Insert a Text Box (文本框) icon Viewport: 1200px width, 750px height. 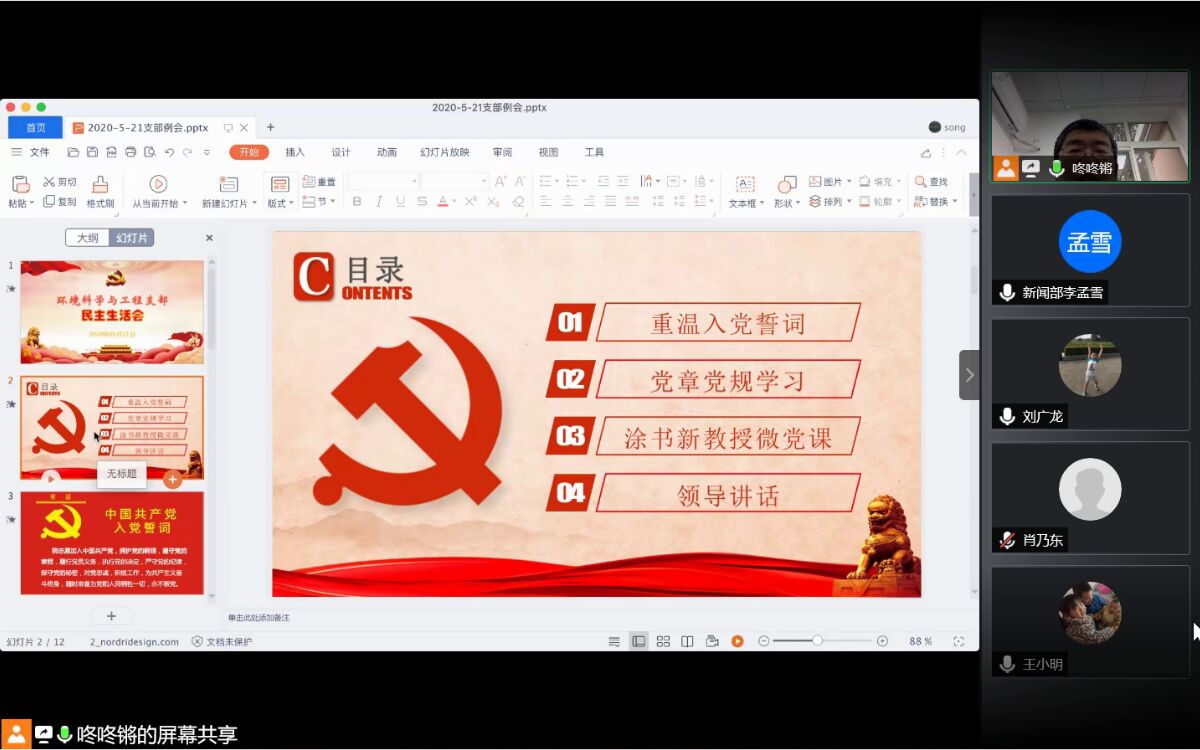[x=745, y=184]
